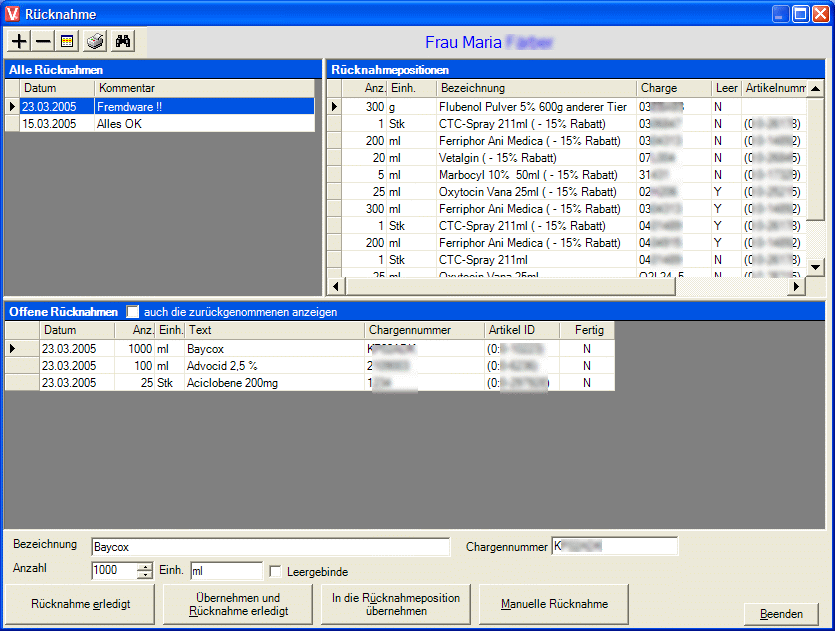Select the Advocid 2,5 % row
The height and width of the screenshot is (631, 835).
pos(310,366)
